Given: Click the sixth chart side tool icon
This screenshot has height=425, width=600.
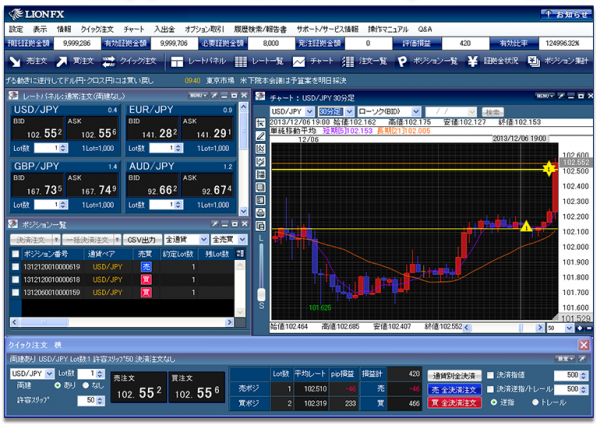Looking at the screenshot, I should (261, 187).
